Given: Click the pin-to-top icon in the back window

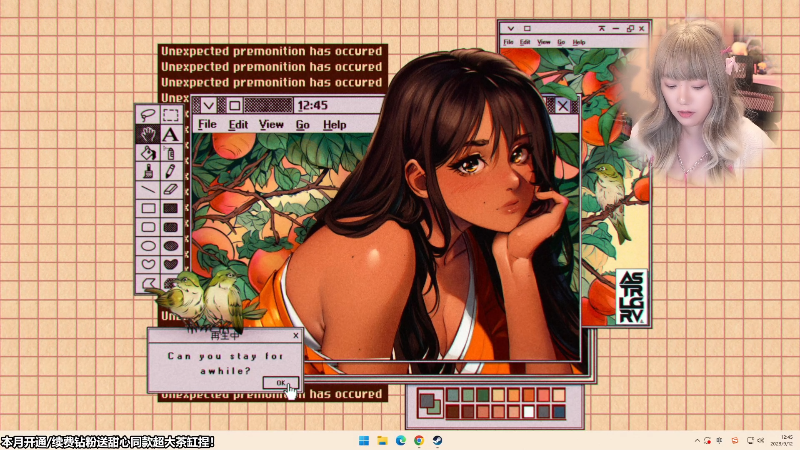Looking at the screenshot, I should [602, 29].
